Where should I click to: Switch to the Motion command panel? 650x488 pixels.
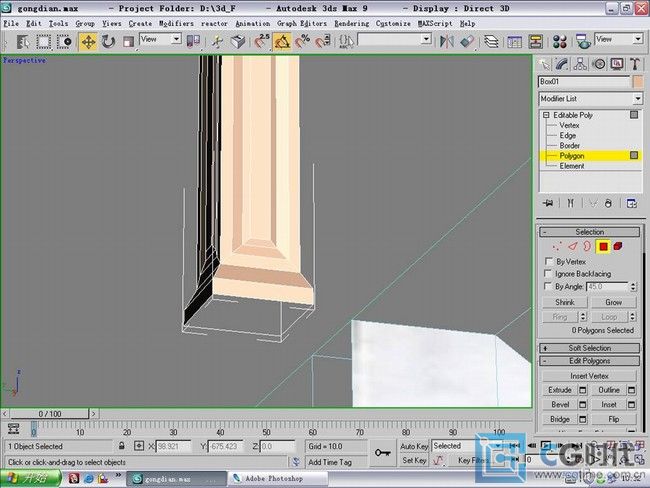tap(599, 64)
